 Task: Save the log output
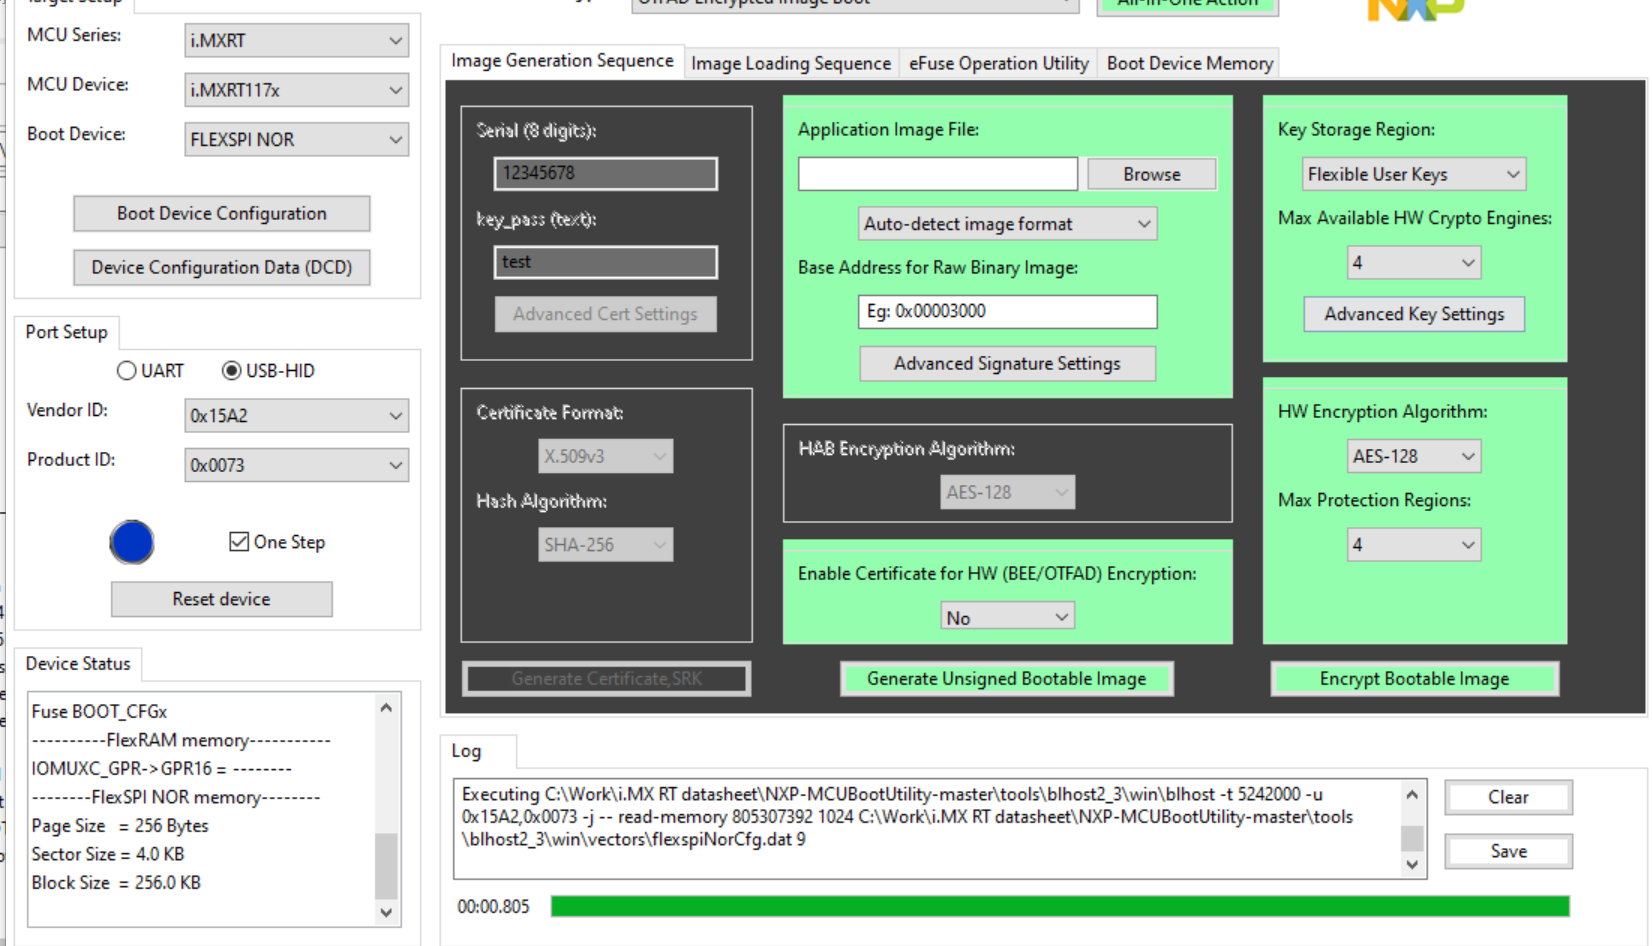coord(1508,851)
